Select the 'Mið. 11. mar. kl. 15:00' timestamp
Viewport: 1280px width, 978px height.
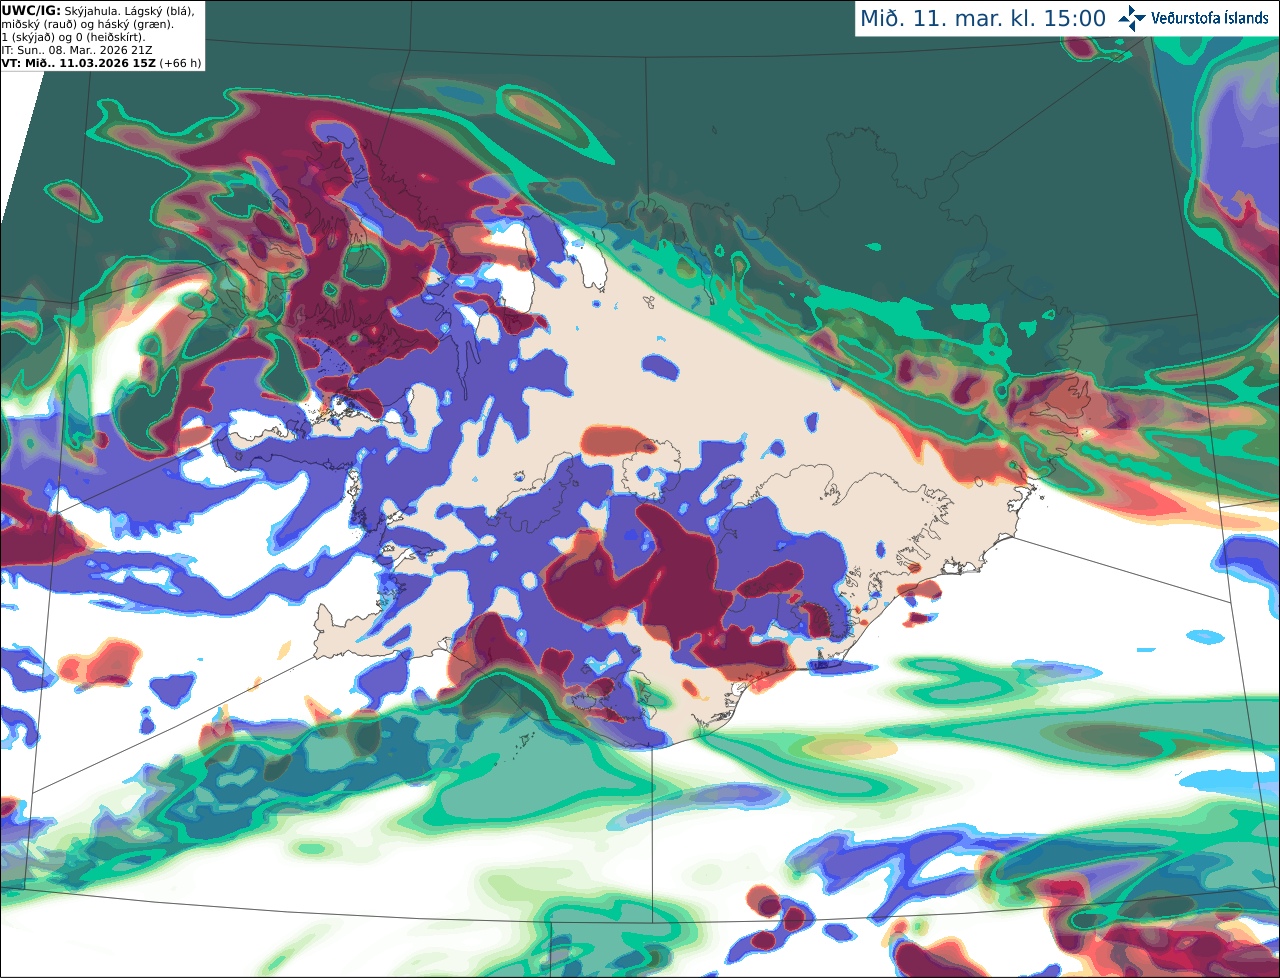(983, 18)
